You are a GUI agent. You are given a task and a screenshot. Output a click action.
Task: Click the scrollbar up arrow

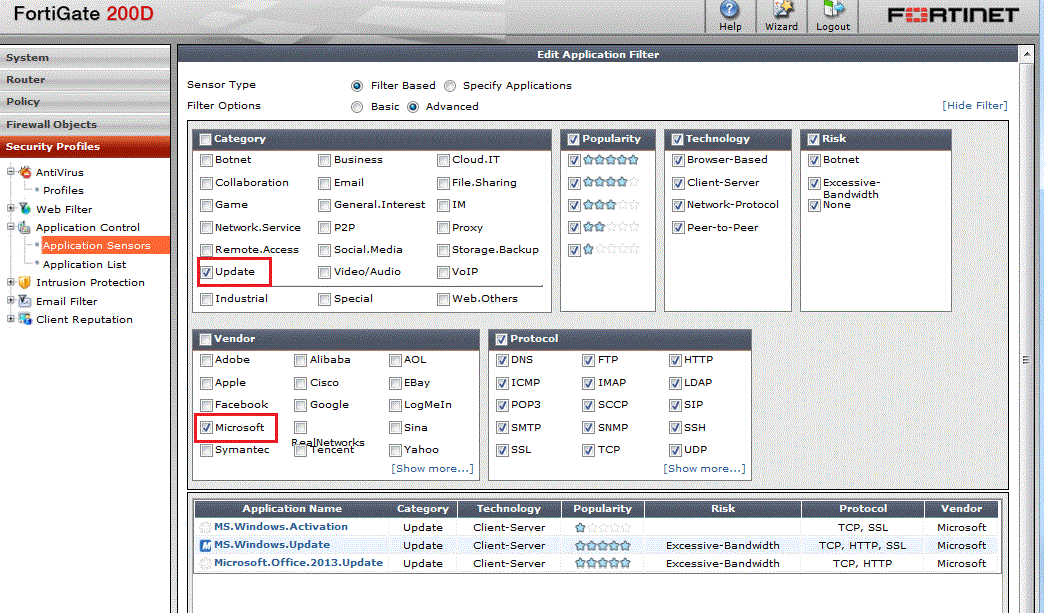click(x=1026, y=54)
